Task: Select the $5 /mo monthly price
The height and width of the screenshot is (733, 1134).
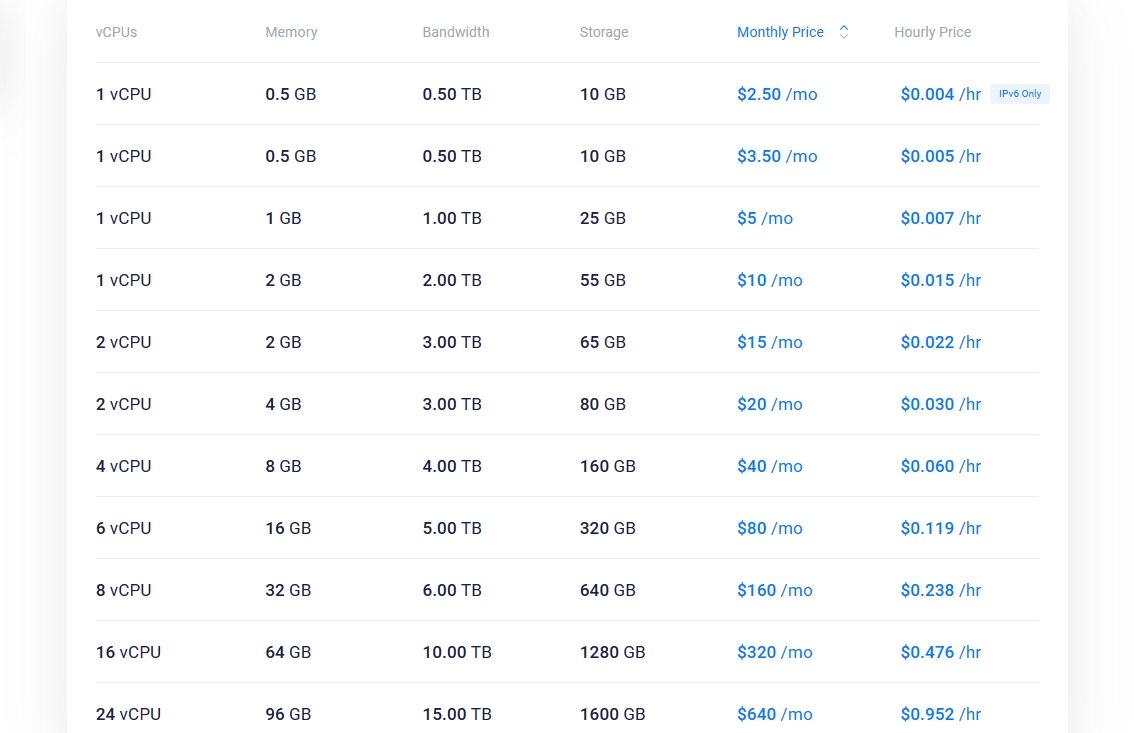Action: (765, 218)
